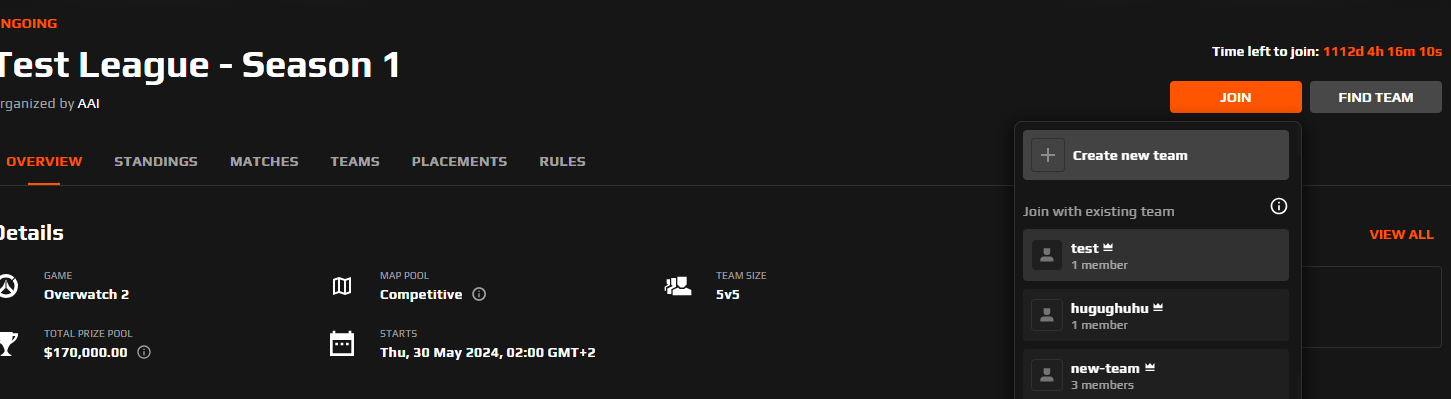1451x399 pixels.
Task: Click the Overwatch 2 game logo icon
Action: (8, 285)
